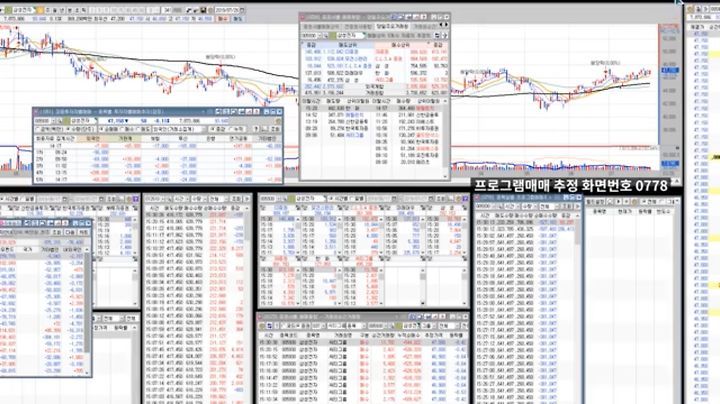Switch to 당일주요거래원 tab in broker window
Screen dimensions: 720x404
click(392, 27)
